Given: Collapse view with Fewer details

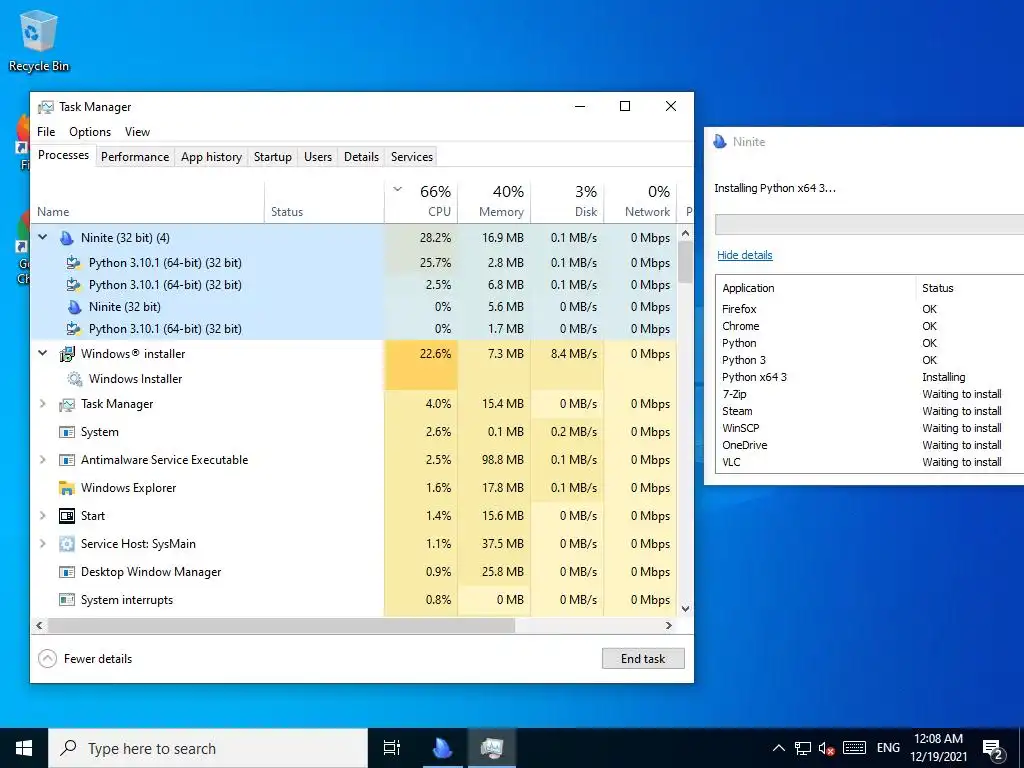Looking at the screenshot, I should [x=86, y=659].
